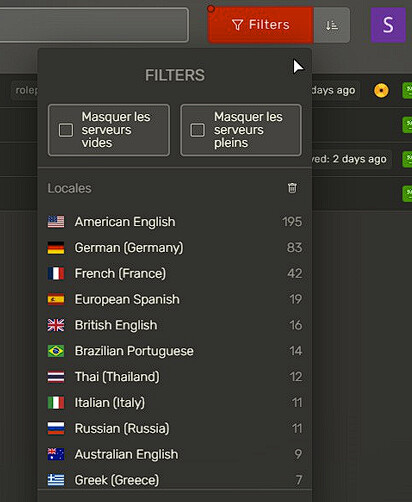
Task: Choose Australian English locale
Action: click(175, 454)
